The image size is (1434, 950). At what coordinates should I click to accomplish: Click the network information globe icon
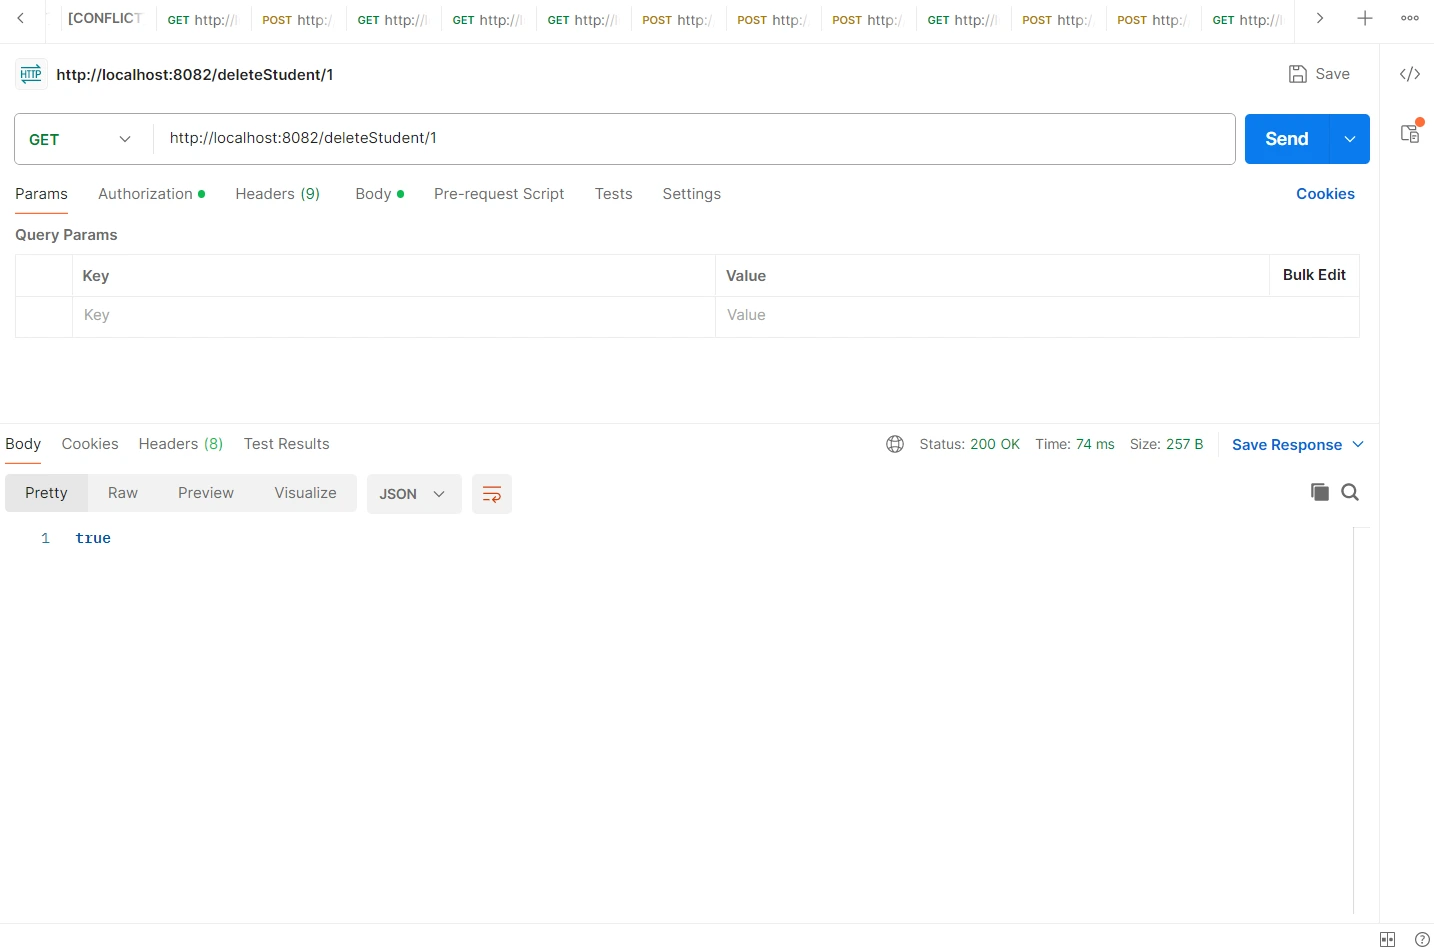pos(894,443)
